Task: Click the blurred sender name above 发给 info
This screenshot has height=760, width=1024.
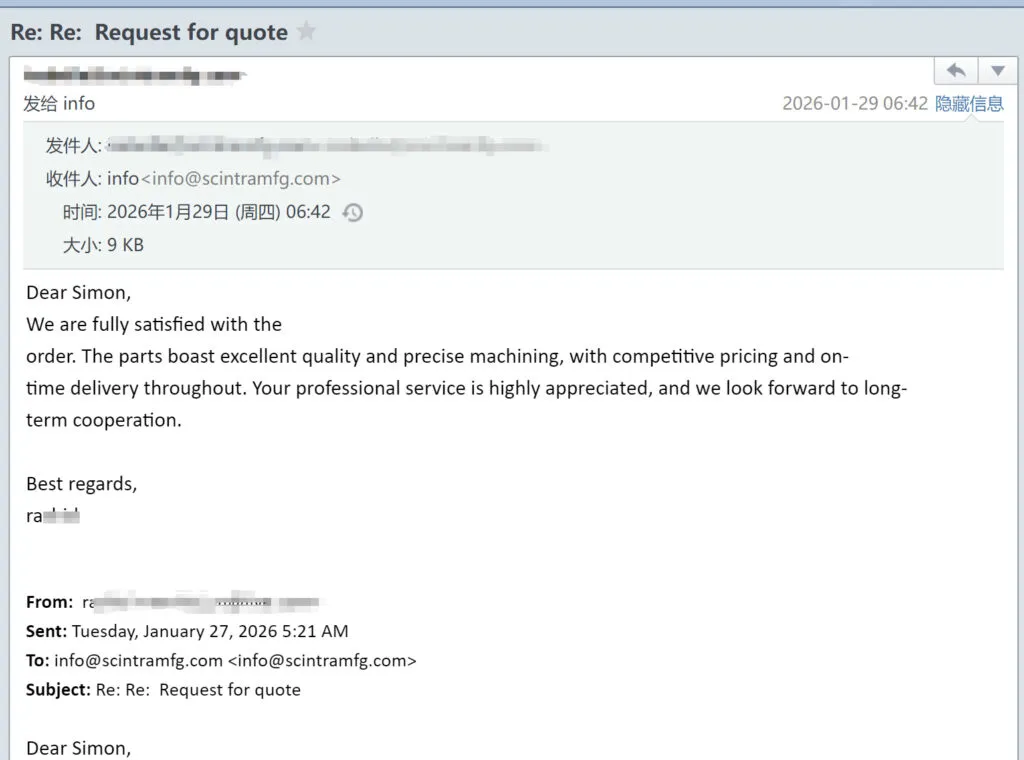Action: (134, 75)
